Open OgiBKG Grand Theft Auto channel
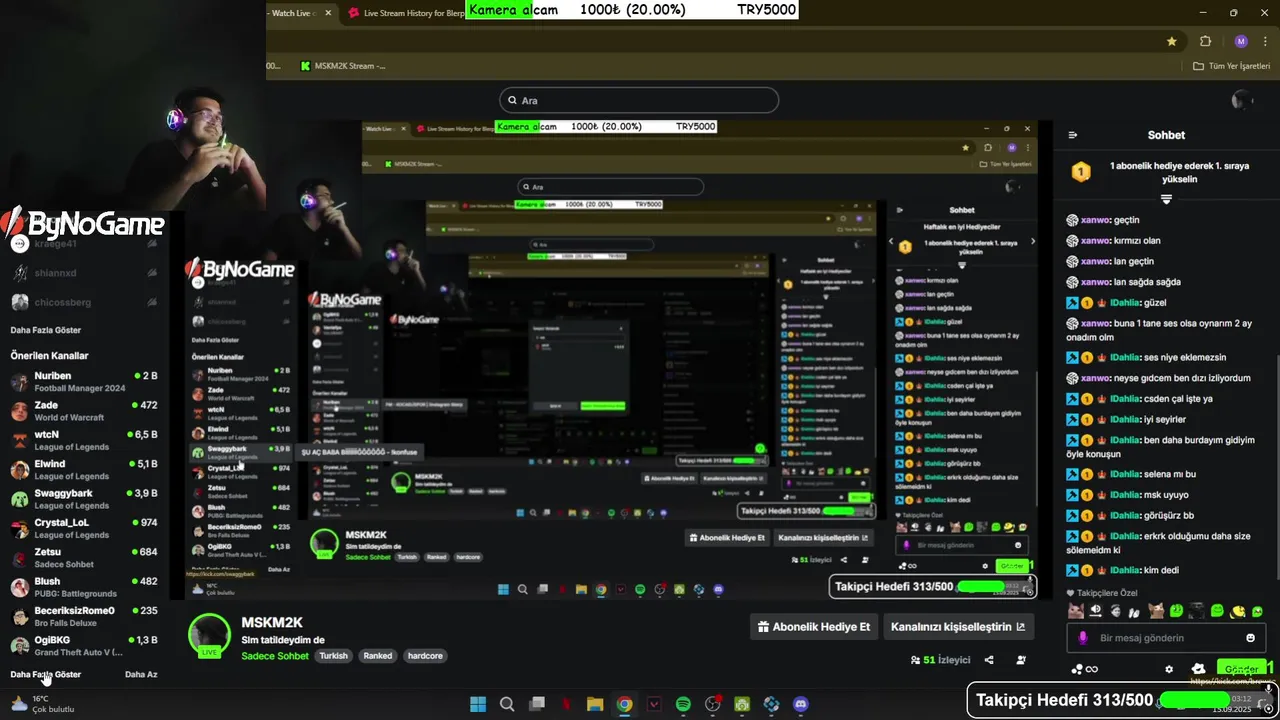This screenshot has width=1280, height=720. [84, 645]
